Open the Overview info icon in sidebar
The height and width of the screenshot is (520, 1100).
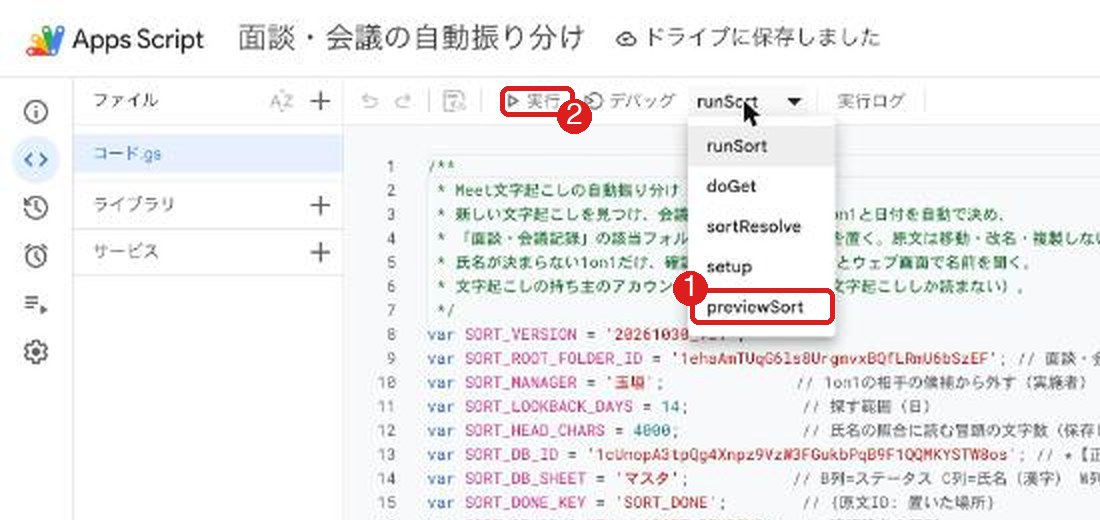[x=36, y=112]
